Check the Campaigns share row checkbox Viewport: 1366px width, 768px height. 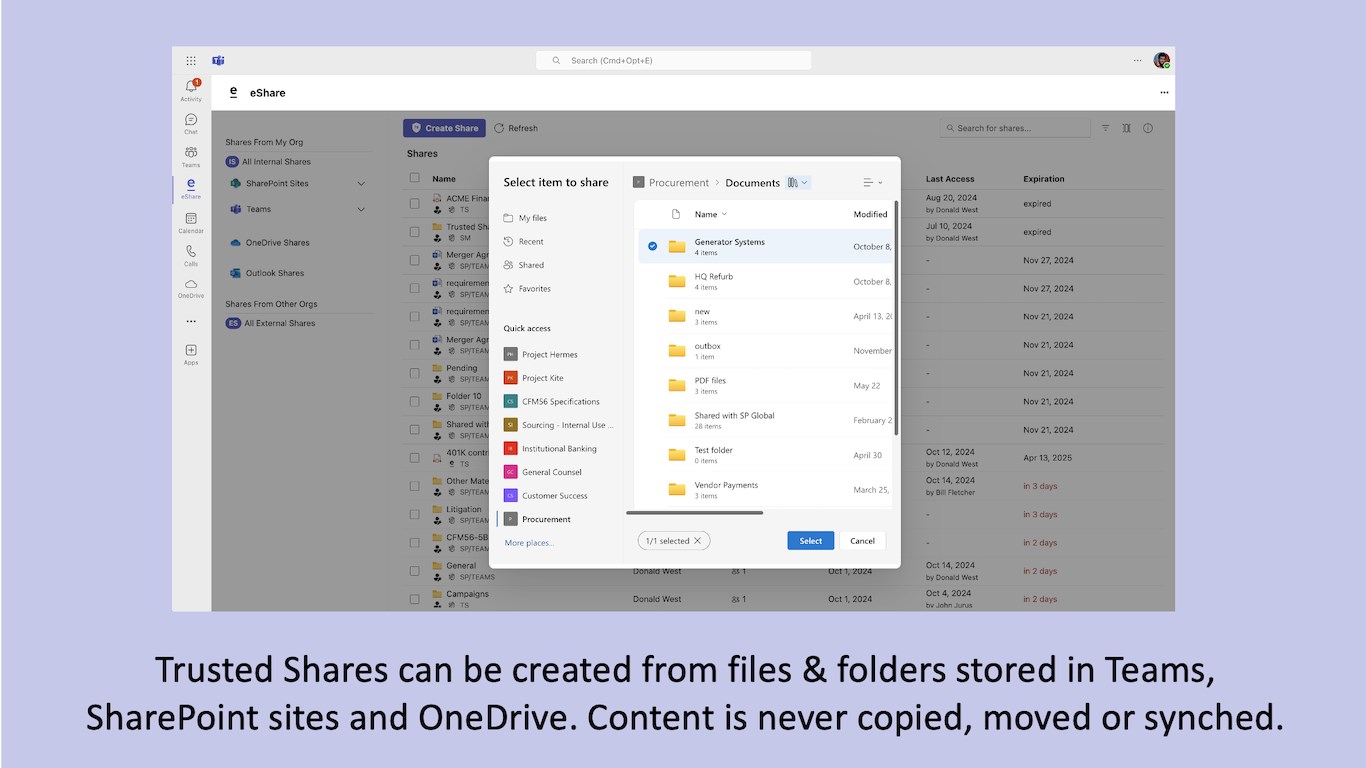pos(414,599)
